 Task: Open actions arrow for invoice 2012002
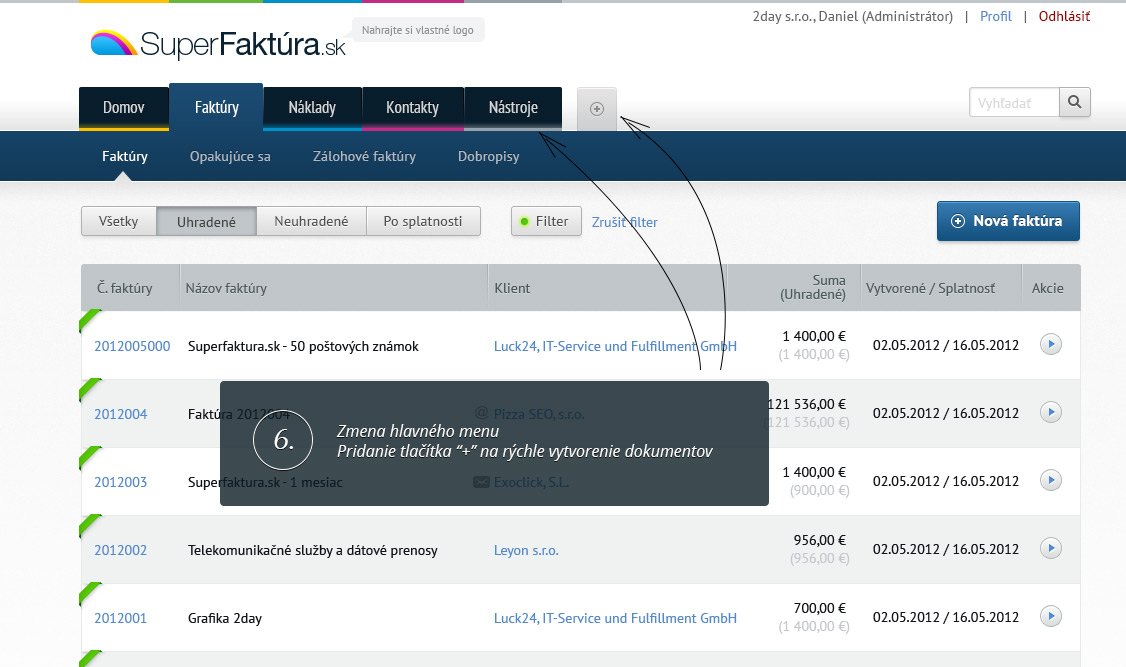[1051, 549]
